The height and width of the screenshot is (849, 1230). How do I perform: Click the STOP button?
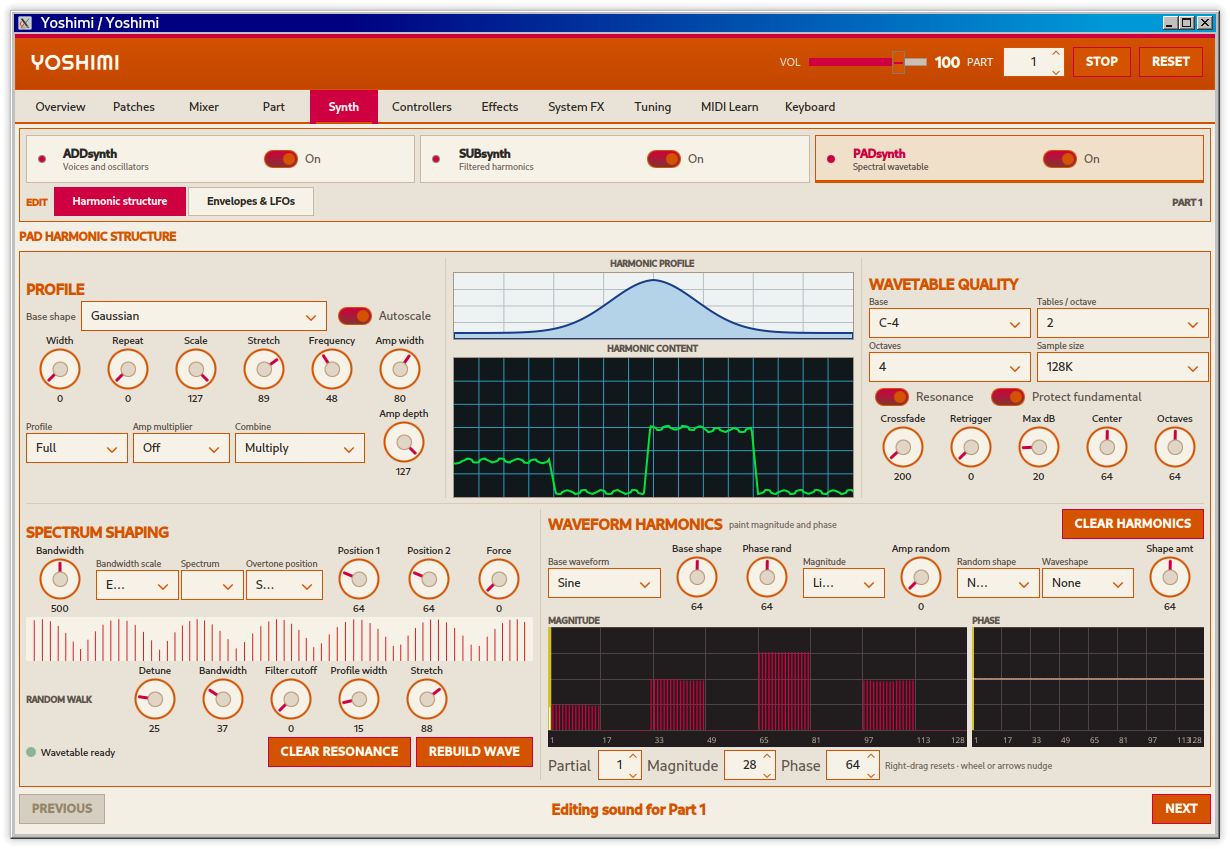1102,62
